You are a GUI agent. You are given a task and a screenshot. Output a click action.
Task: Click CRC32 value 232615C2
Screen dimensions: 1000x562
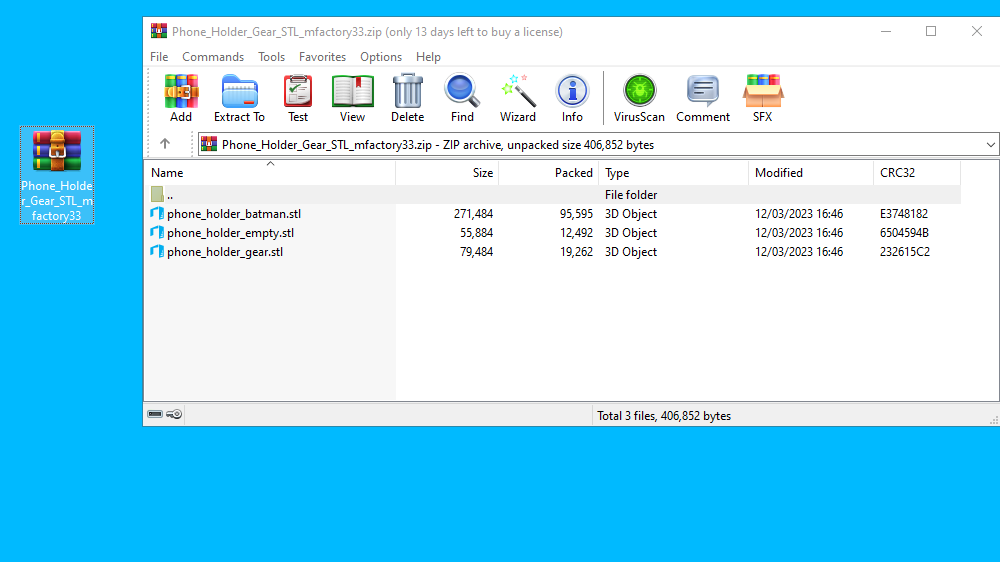coord(905,252)
